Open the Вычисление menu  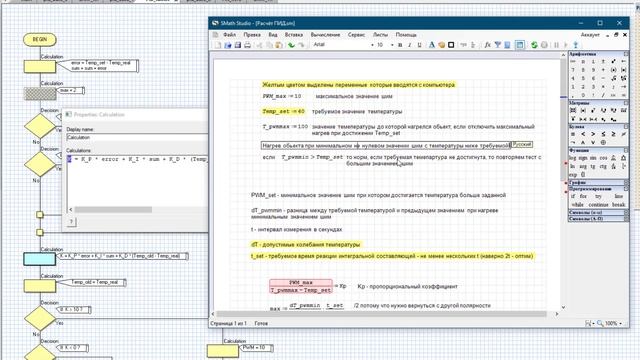point(325,35)
